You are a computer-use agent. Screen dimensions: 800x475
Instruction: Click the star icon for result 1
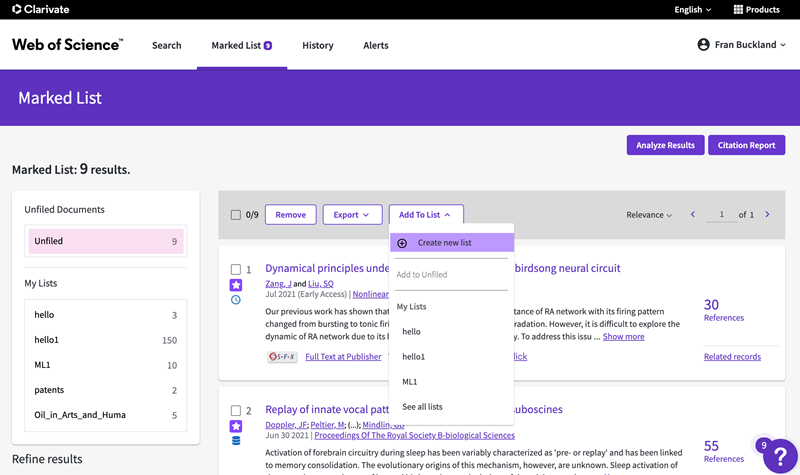click(x=236, y=285)
